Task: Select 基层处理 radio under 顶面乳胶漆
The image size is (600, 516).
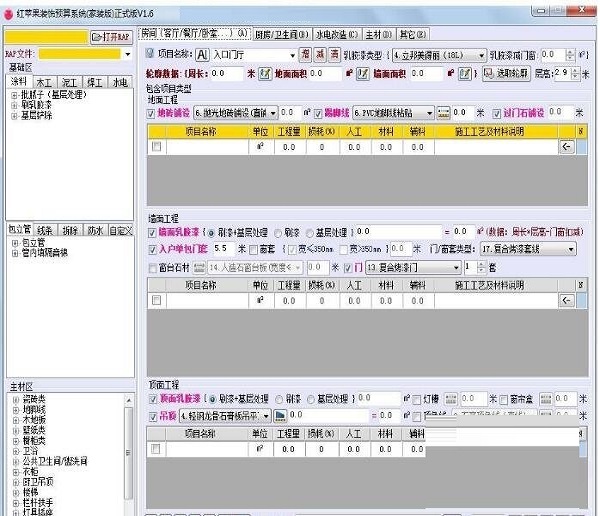Action: 311,400
